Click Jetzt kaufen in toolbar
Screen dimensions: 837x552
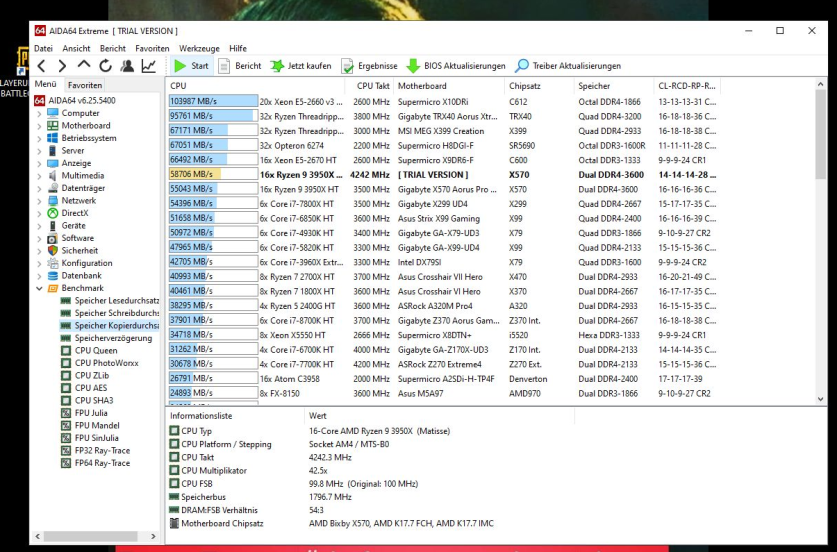point(301,66)
